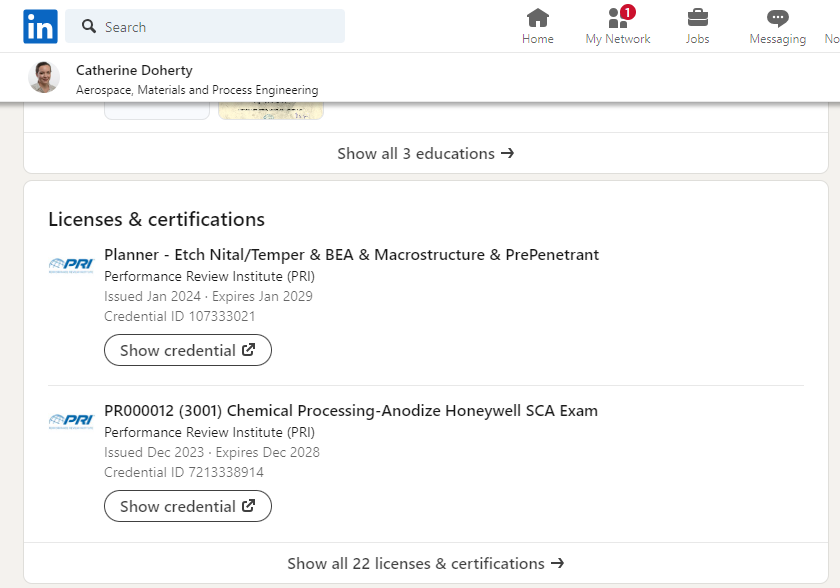This screenshot has height=588, width=840.
Task: Open Planner - Etch Nital/Temper certification title
Action: point(351,254)
